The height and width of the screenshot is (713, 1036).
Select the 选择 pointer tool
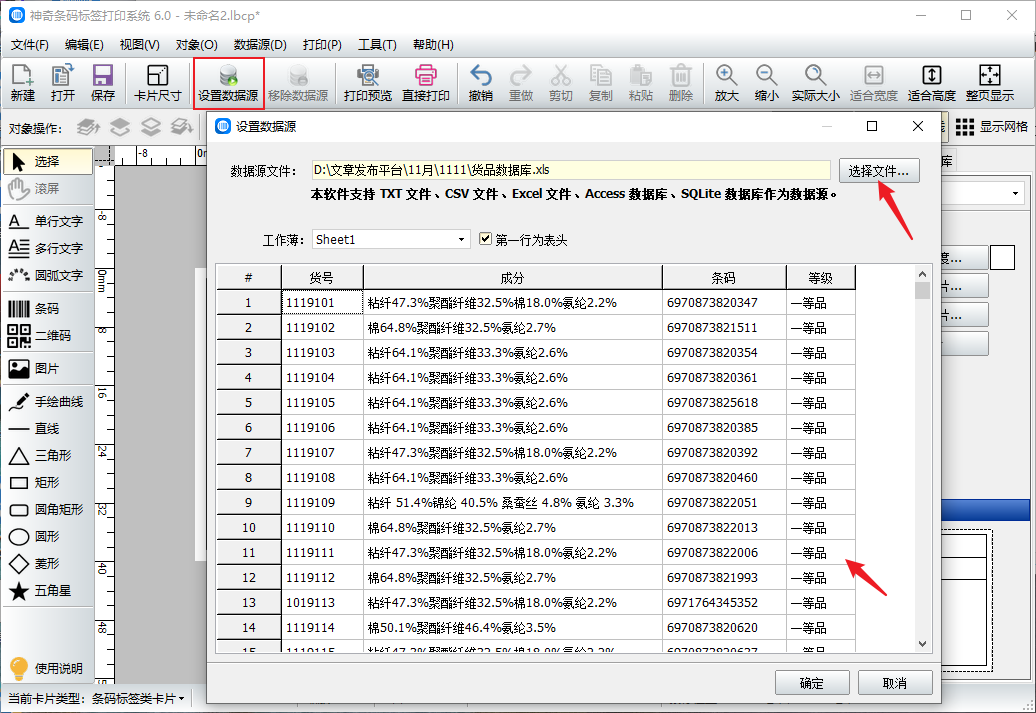click(48, 161)
